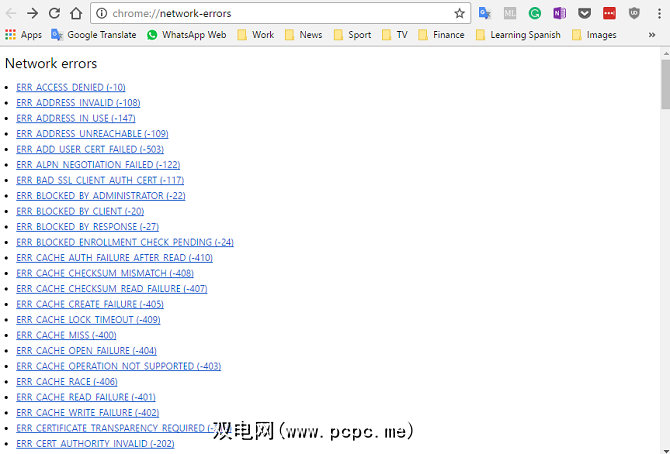670x454 pixels.
Task: Open the Work bookmarks folder
Action: coord(256,35)
